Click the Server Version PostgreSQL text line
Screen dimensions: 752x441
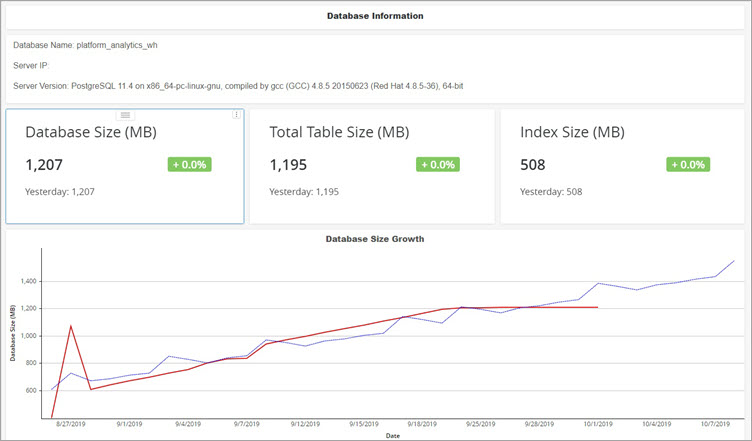point(238,86)
